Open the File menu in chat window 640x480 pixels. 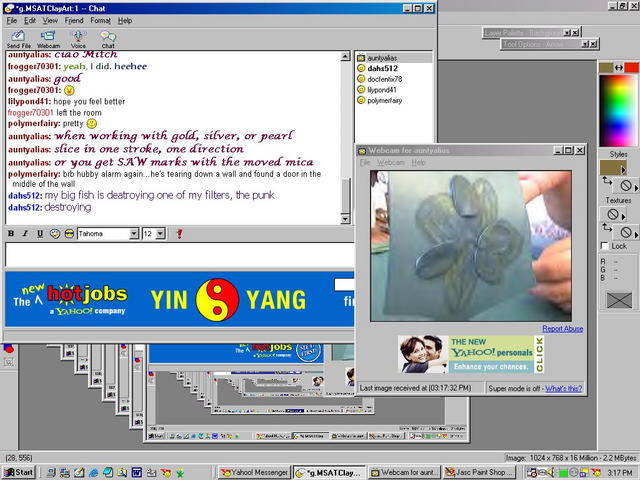[12, 20]
